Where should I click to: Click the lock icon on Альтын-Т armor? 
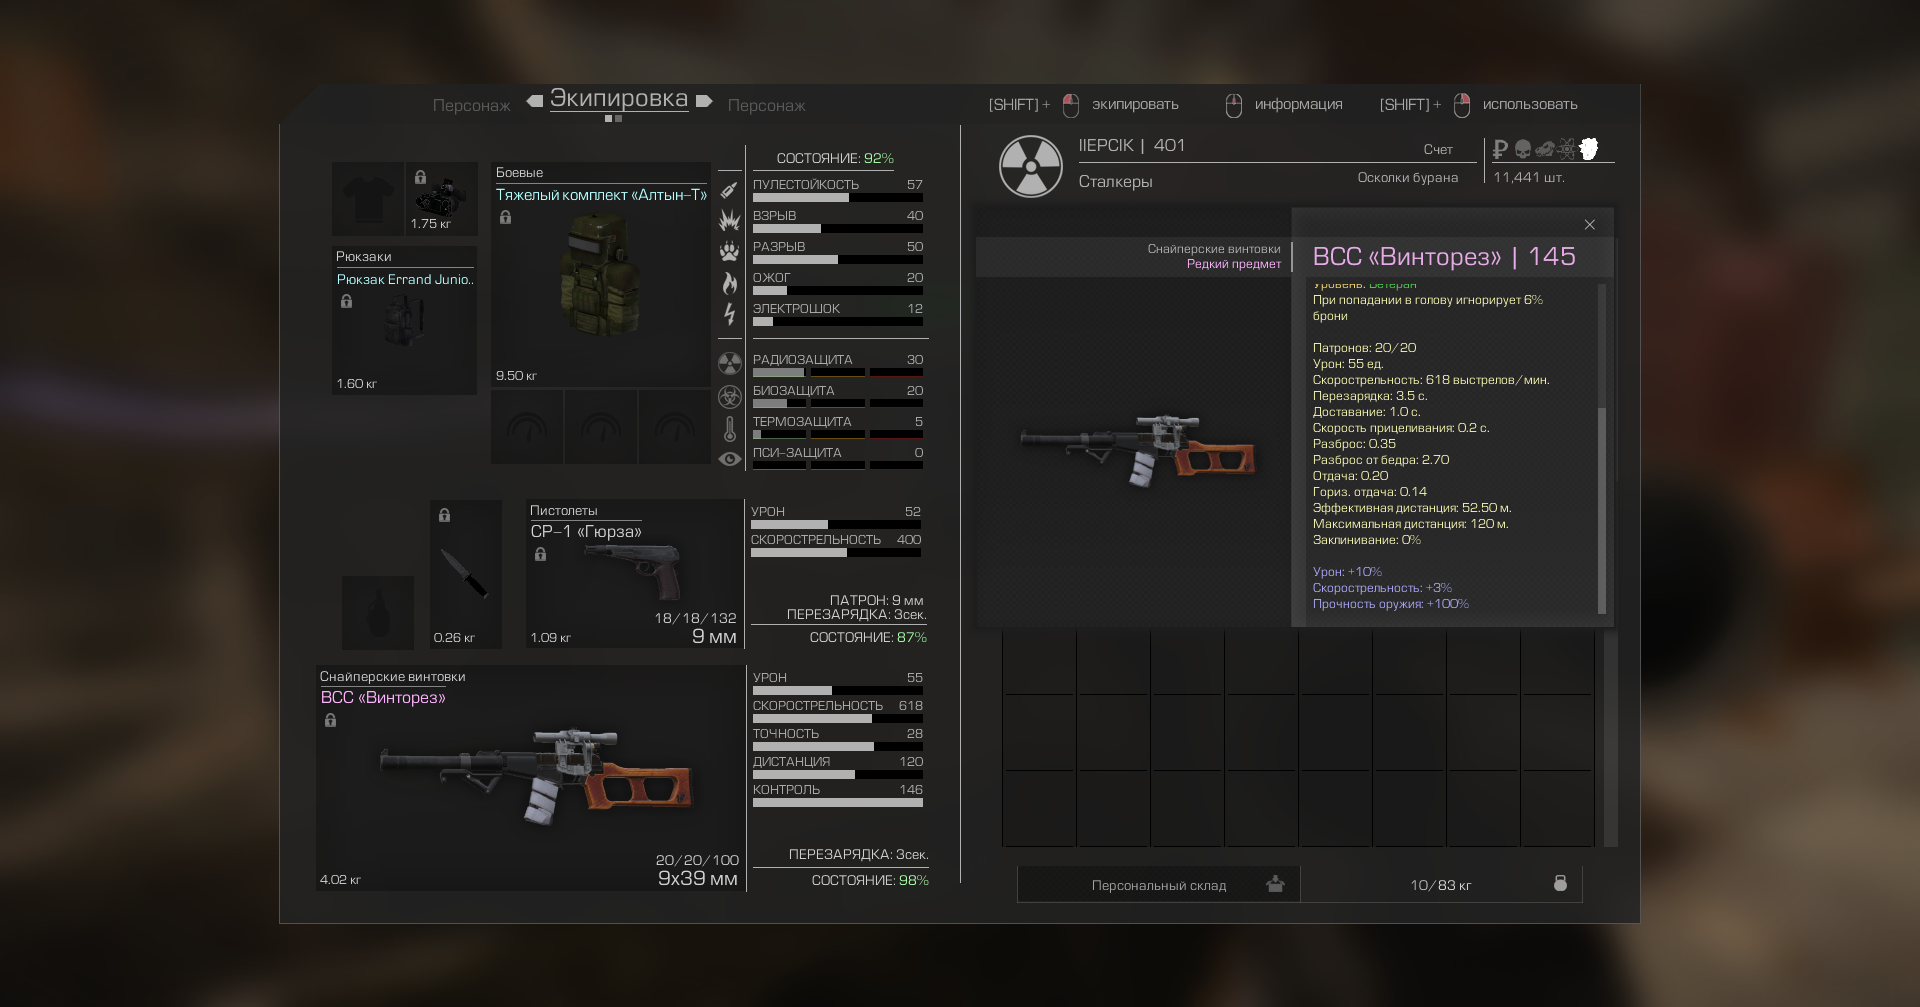click(505, 217)
